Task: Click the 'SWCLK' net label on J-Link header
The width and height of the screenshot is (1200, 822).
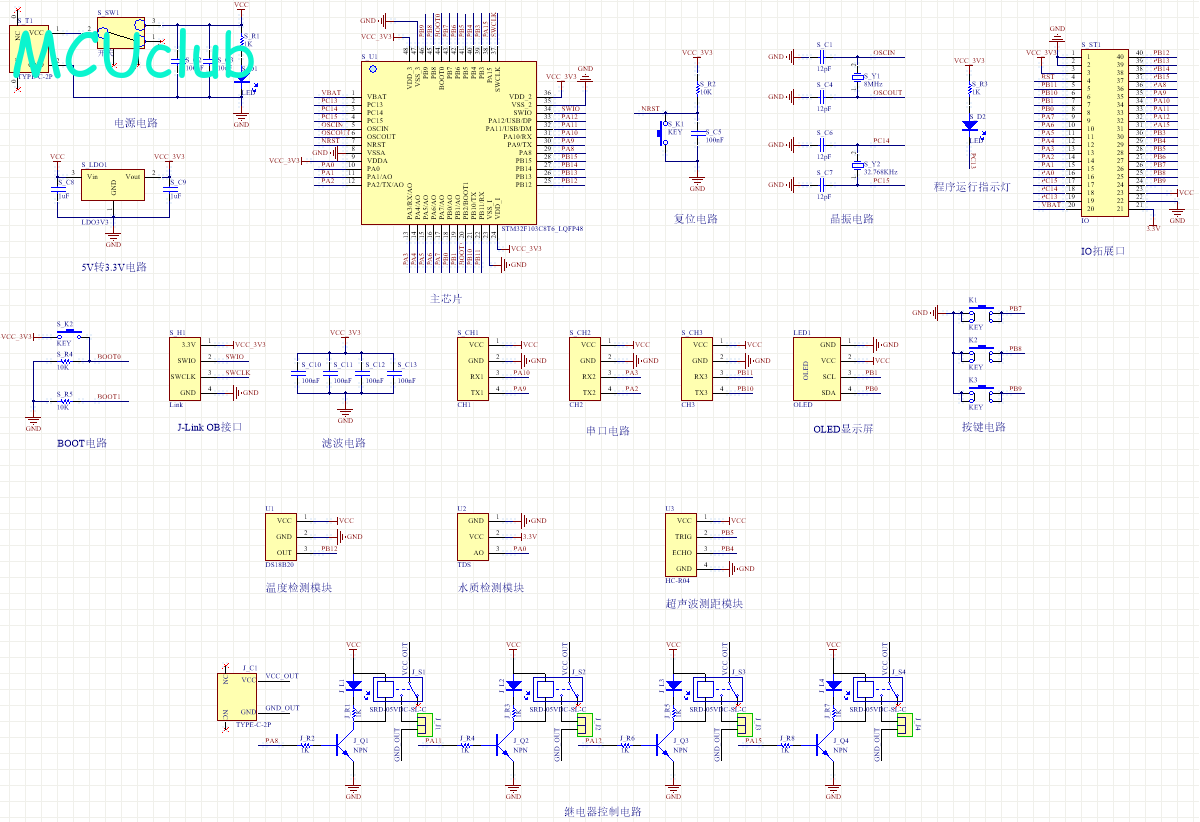Action: point(237,373)
